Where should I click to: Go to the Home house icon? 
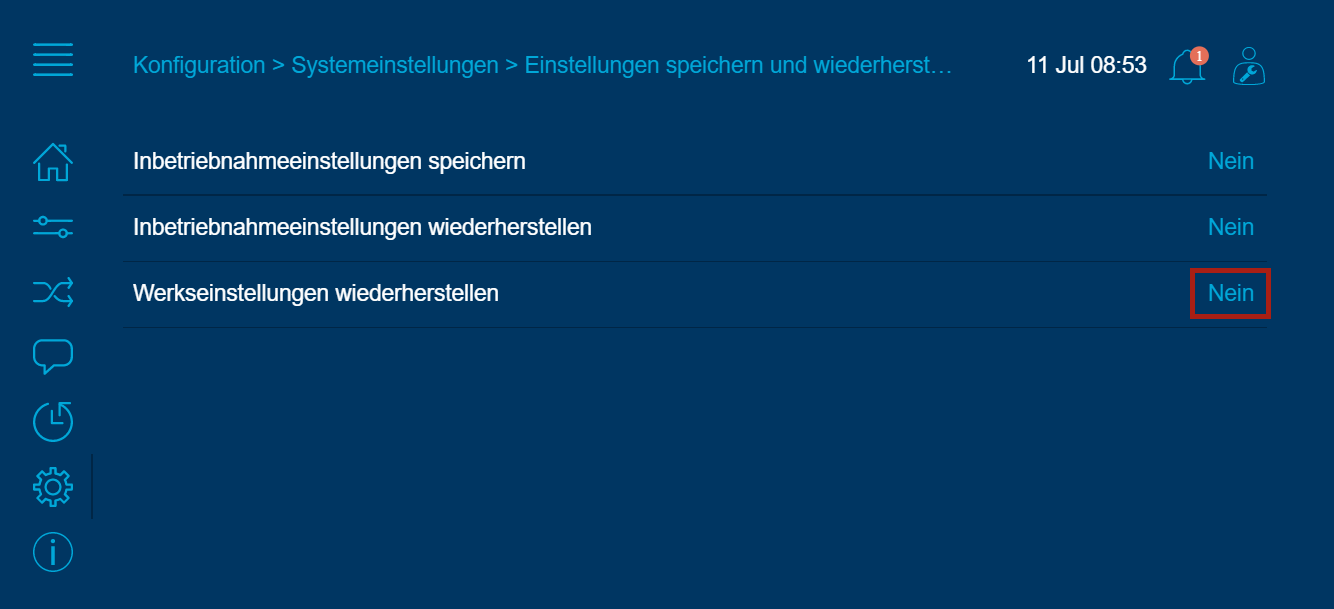[53, 162]
